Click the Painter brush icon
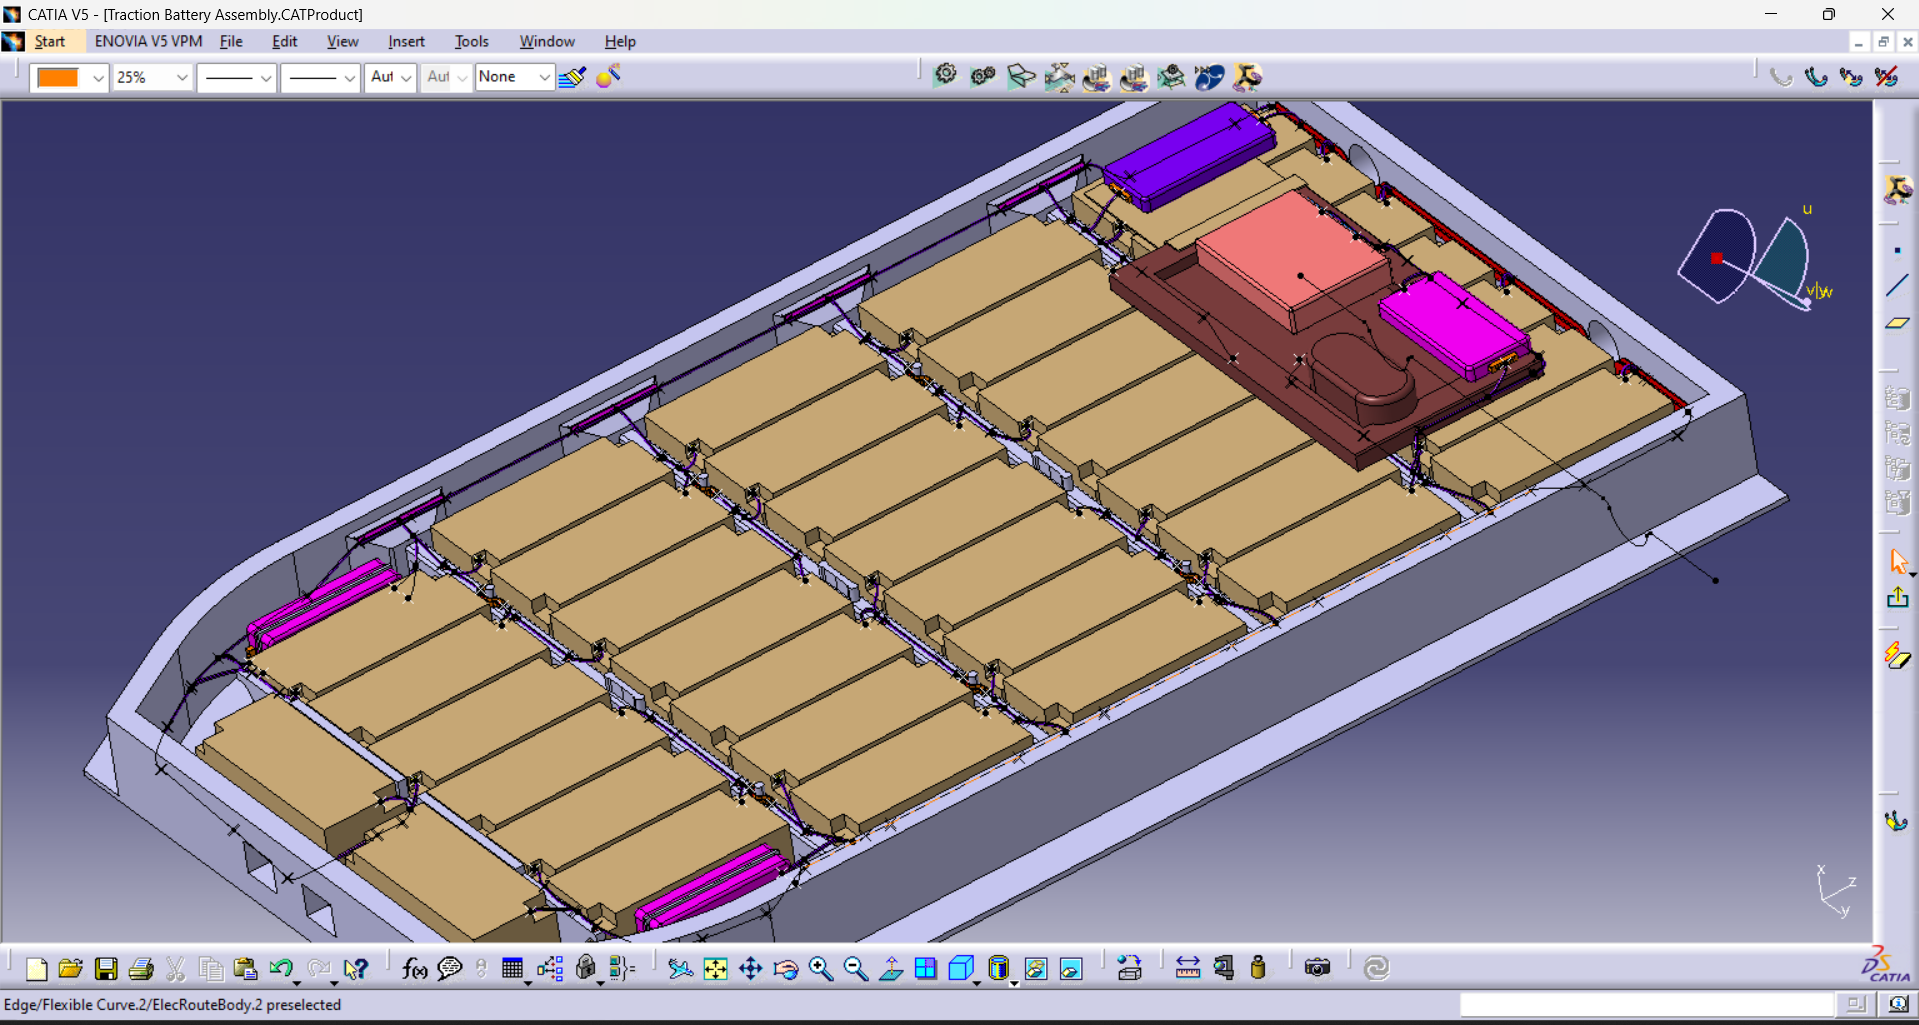The height and width of the screenshot is (1025, 1919). pos(572,77)
